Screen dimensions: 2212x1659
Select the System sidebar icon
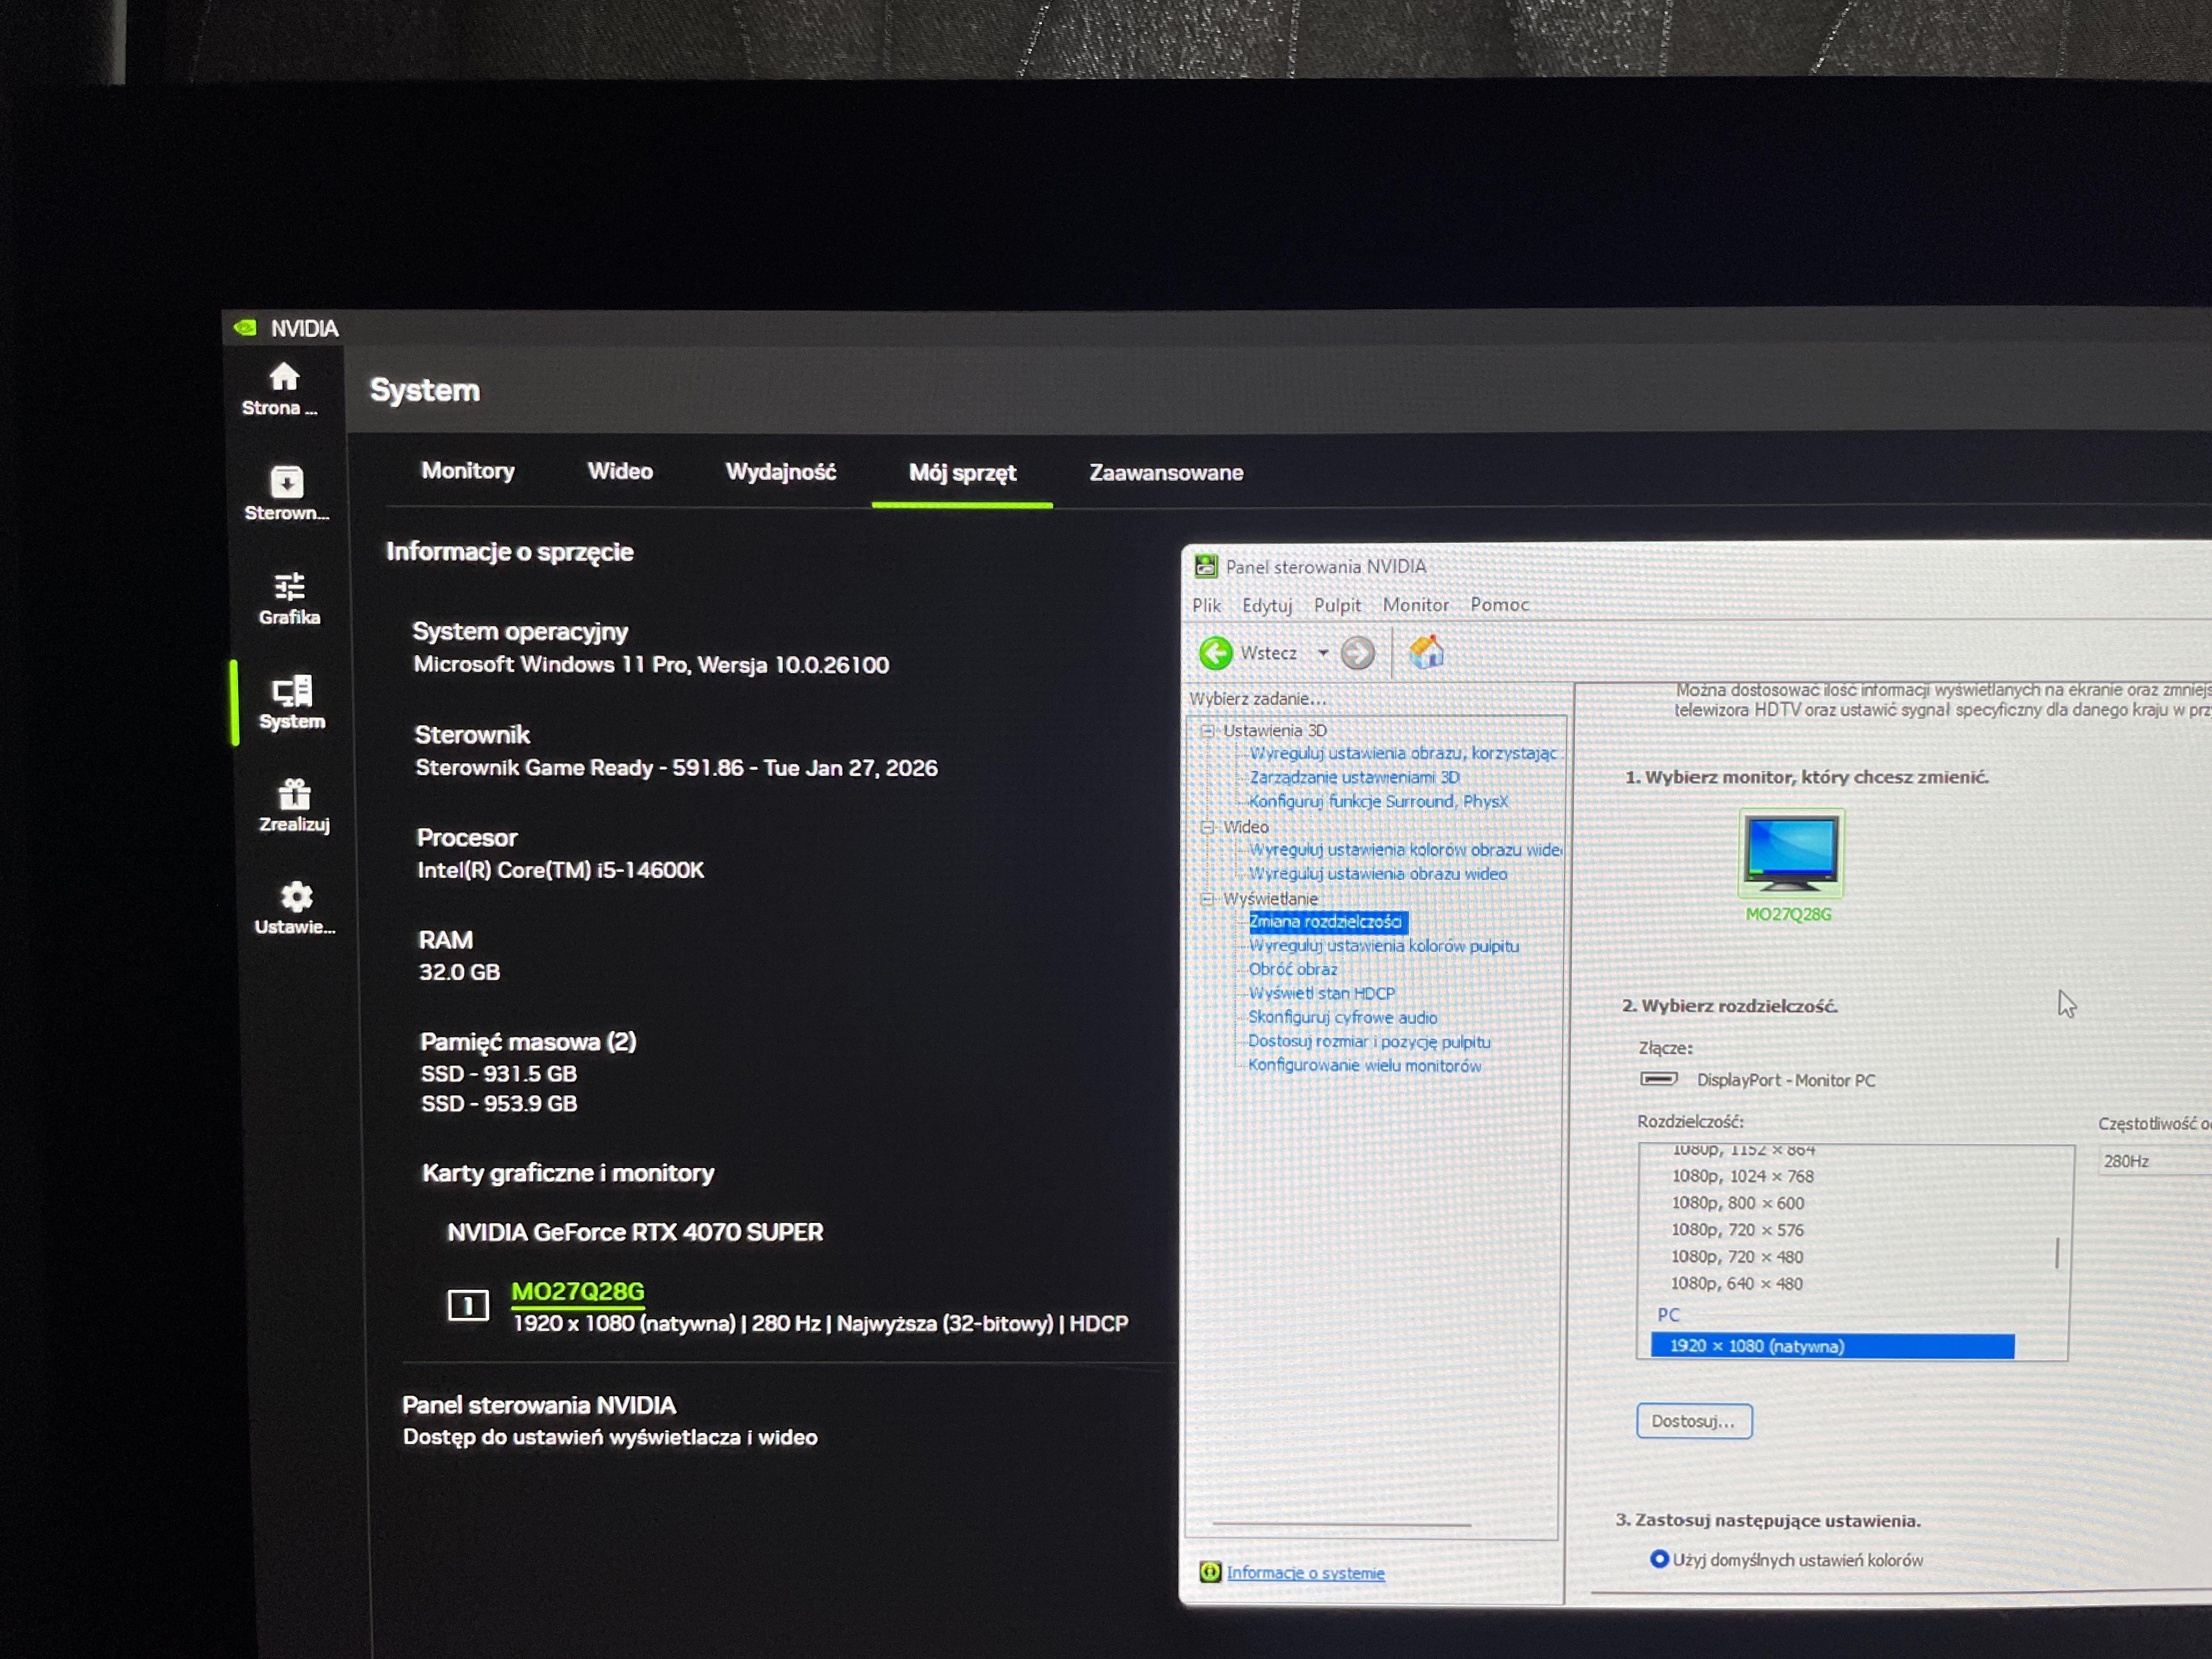tap(292, 691)
